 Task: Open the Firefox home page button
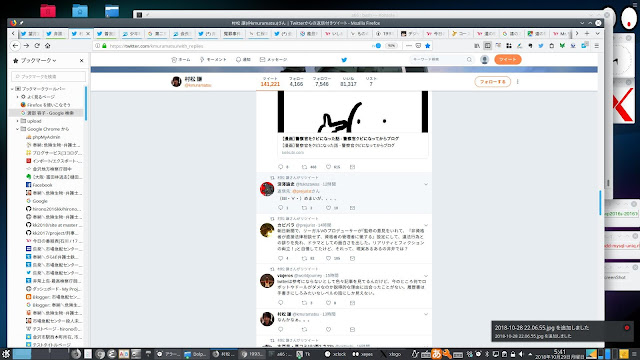tap(47, 46)
